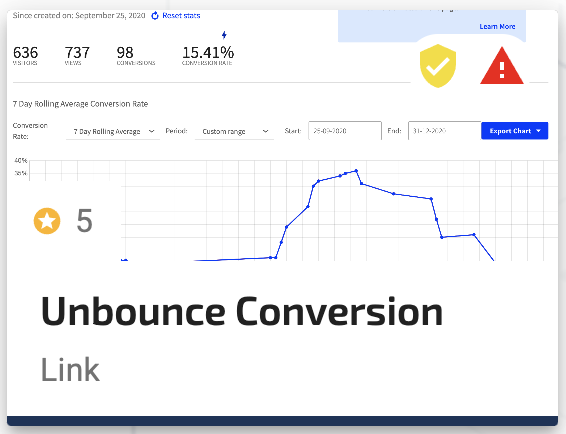Click the orange star rating icon
This screenshot has width=566, height=434.
[47, 221]
